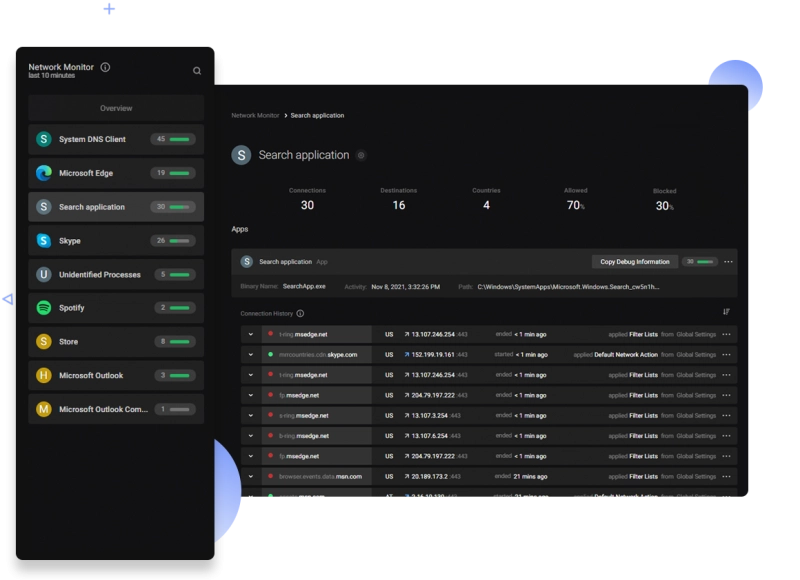
Task: Go back via the Network Monitor breadcrumb
Action: click(x=255, y=115)
